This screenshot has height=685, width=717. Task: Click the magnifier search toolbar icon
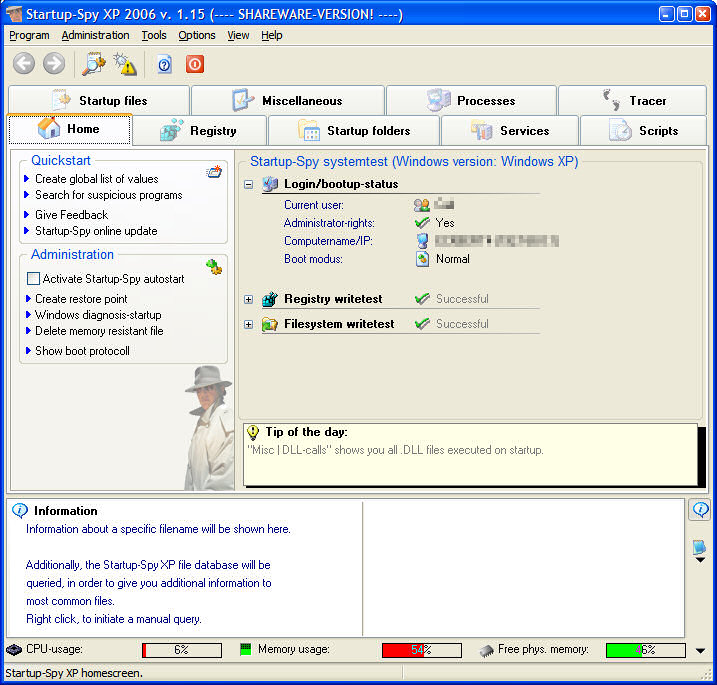pyautogui.click(x=93, y=64)
